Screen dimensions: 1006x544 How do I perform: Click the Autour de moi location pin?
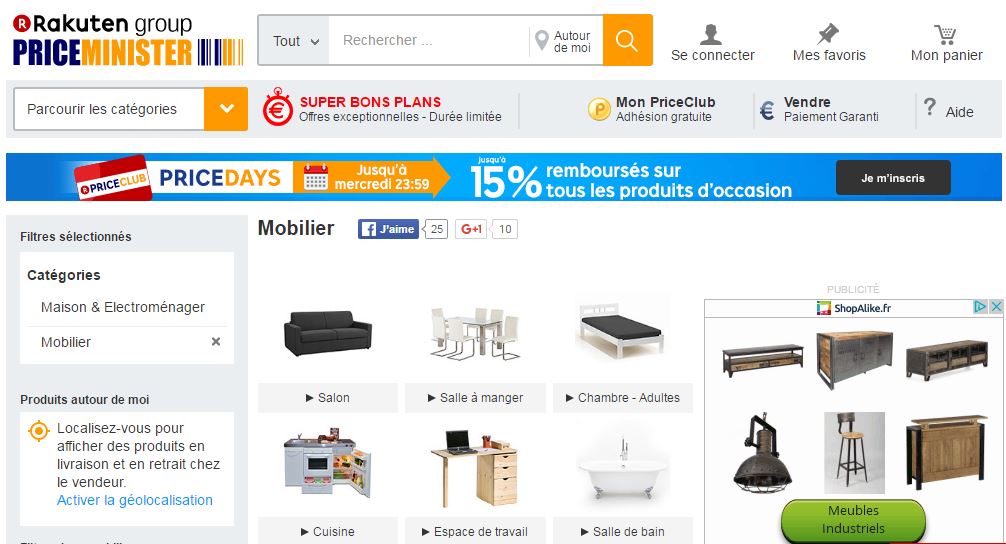(541, 41)
